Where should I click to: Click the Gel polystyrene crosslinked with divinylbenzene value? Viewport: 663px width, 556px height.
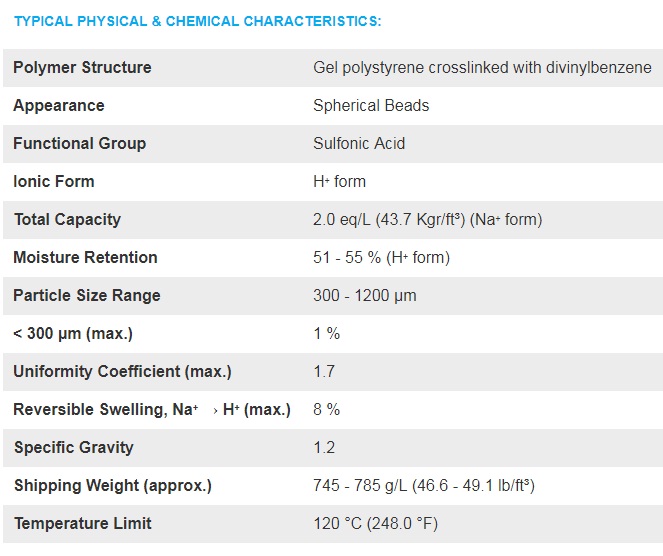(482, 68)
